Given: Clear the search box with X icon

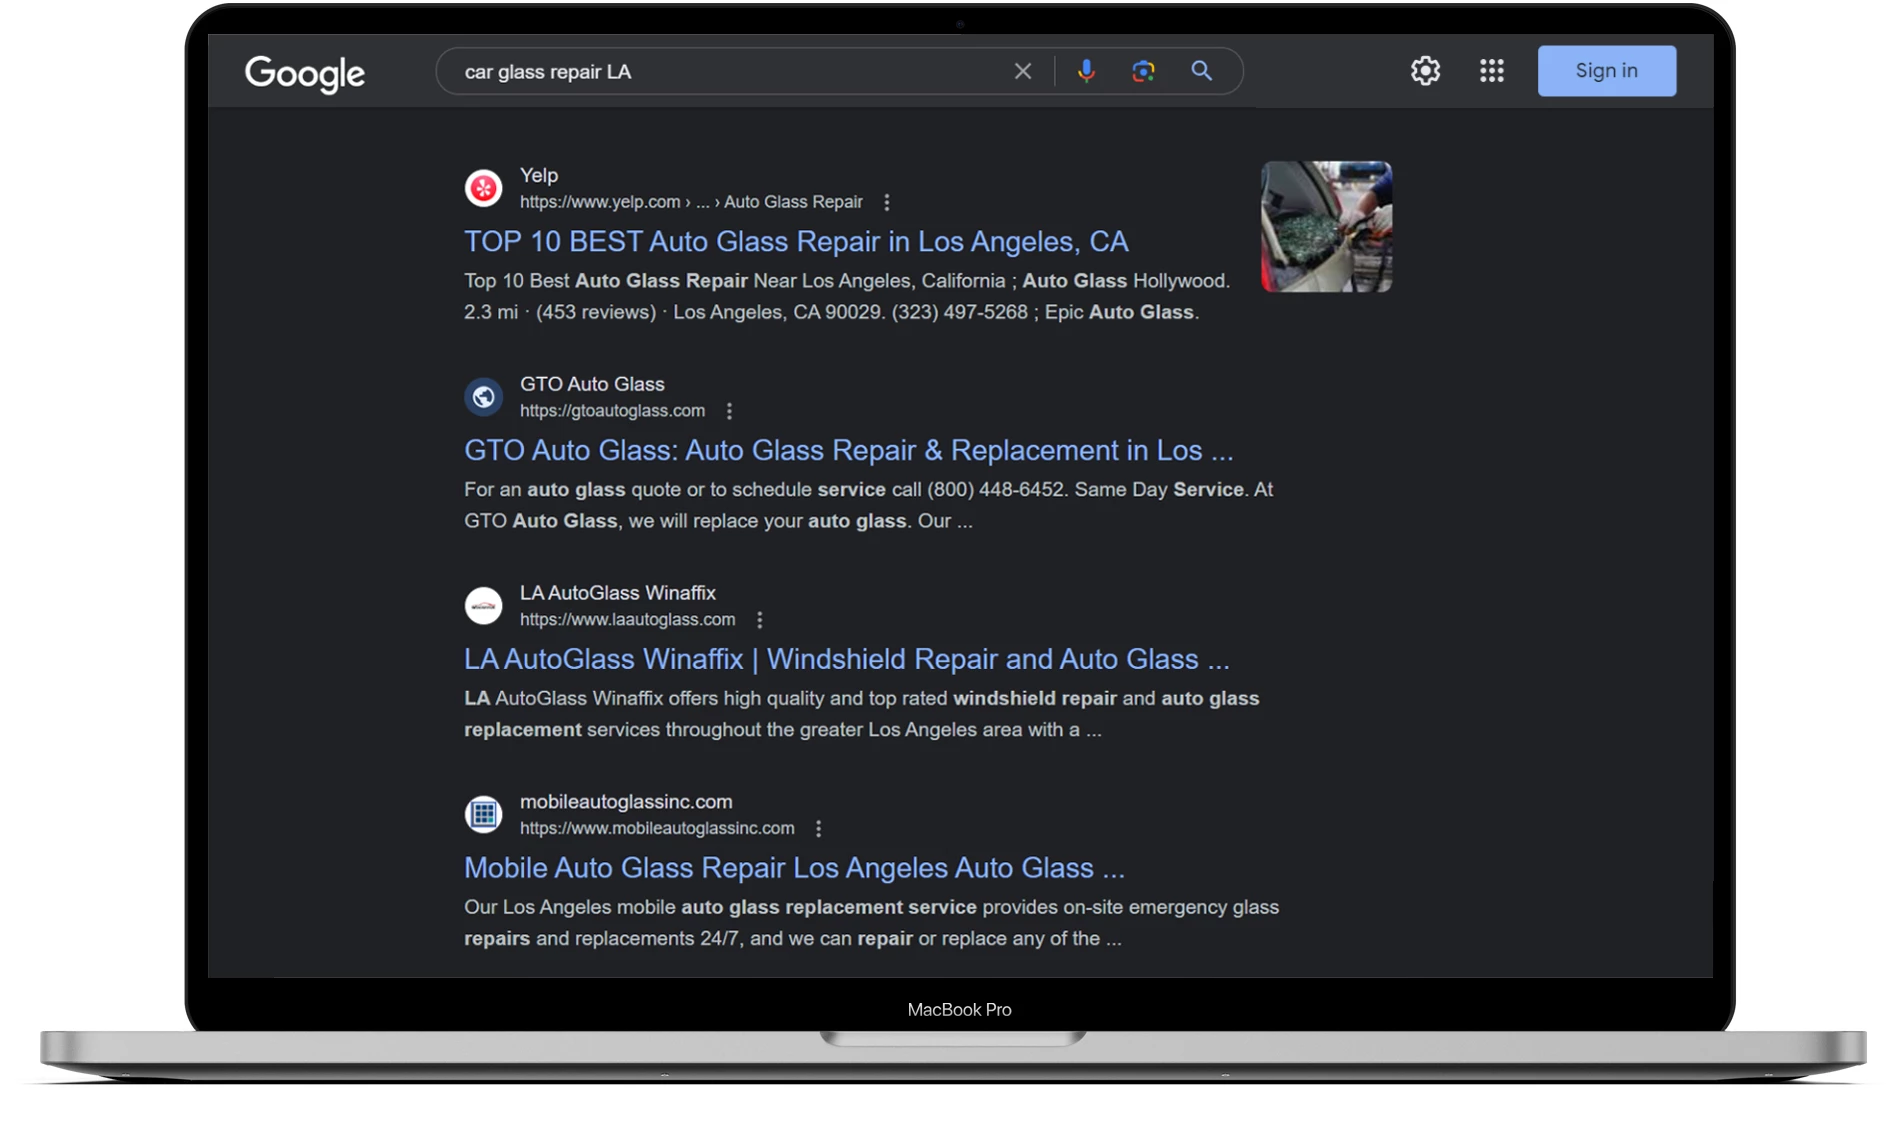Looking at the screenshot, I should click(x=1022, y=71).
